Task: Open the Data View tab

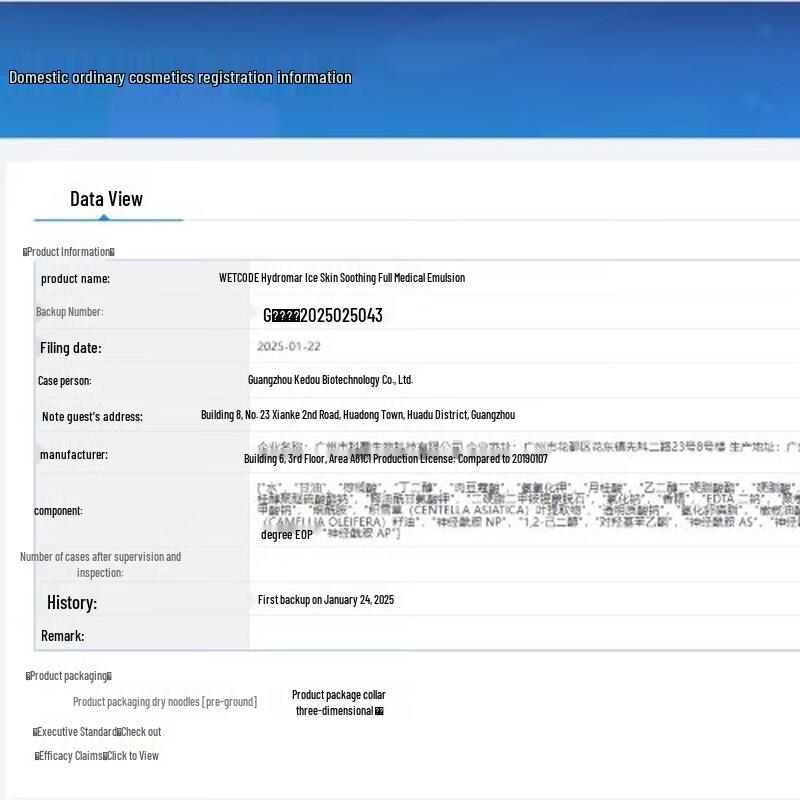Action: point(106,199)
